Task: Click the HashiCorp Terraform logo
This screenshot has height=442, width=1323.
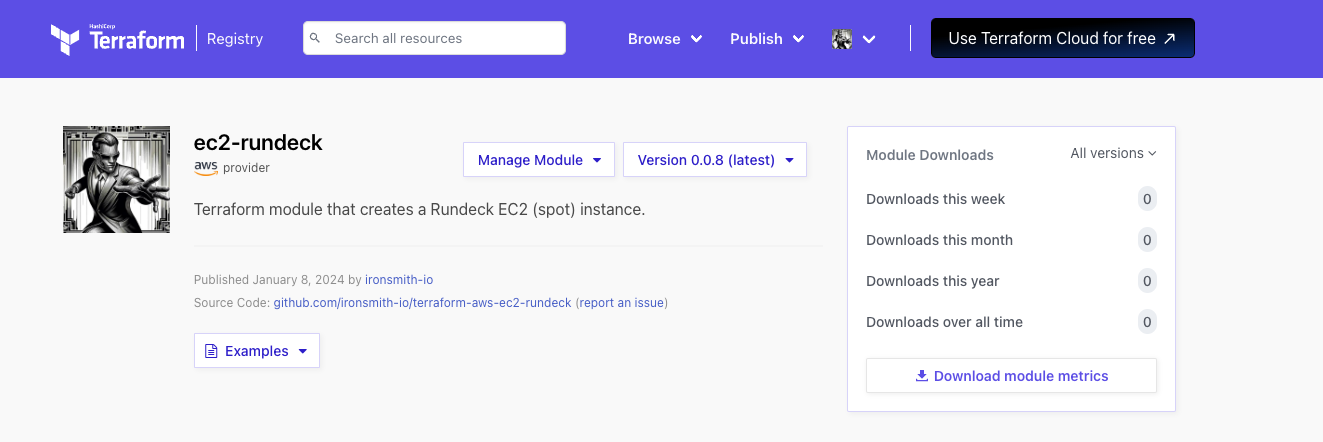Action: [x=117, y=39]
